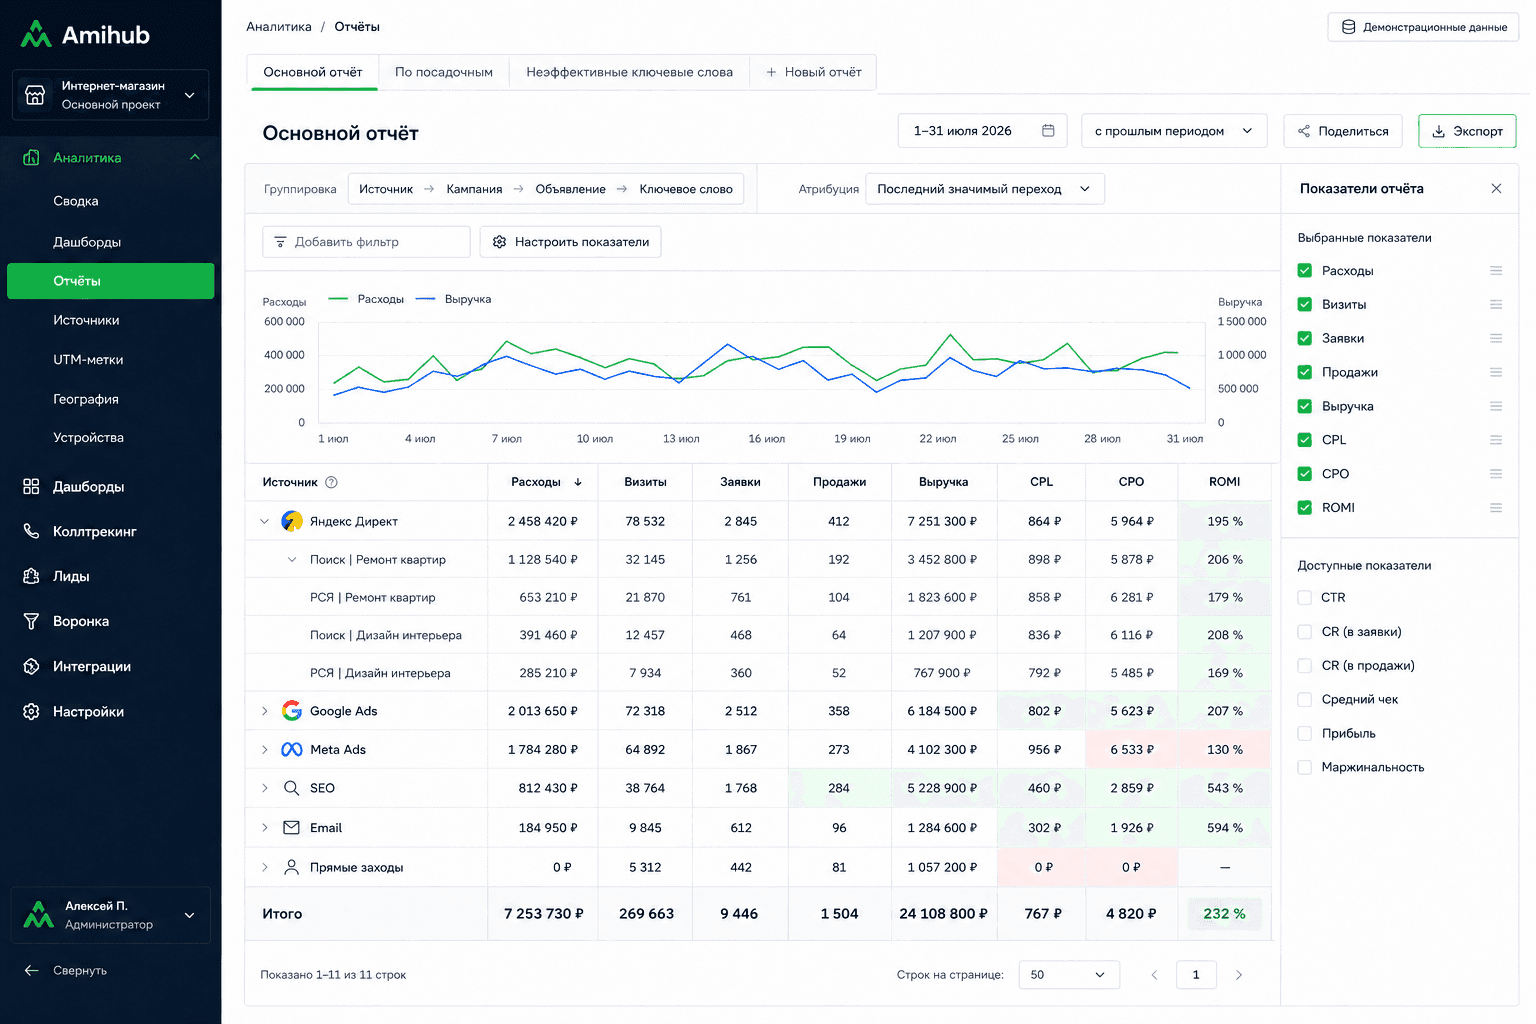Click the Аналитика breadcrumb link
The image size is (1536, 1024).
(x=279, y=27)
